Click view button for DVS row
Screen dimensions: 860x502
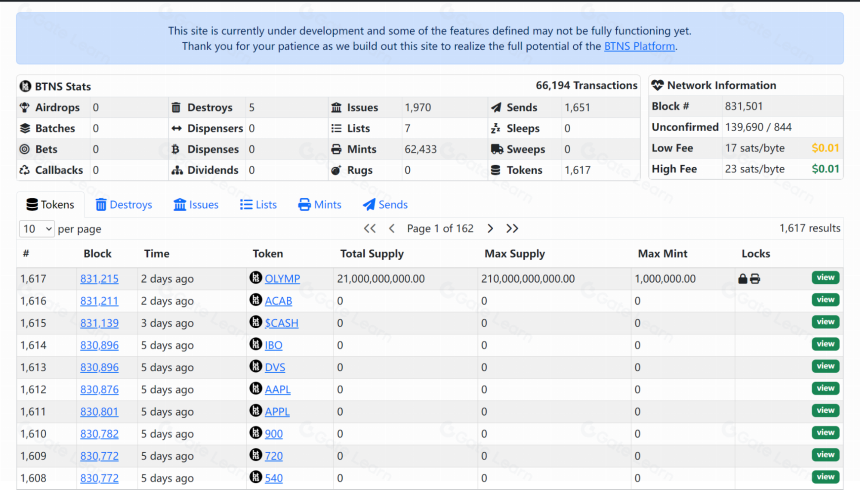825,366
